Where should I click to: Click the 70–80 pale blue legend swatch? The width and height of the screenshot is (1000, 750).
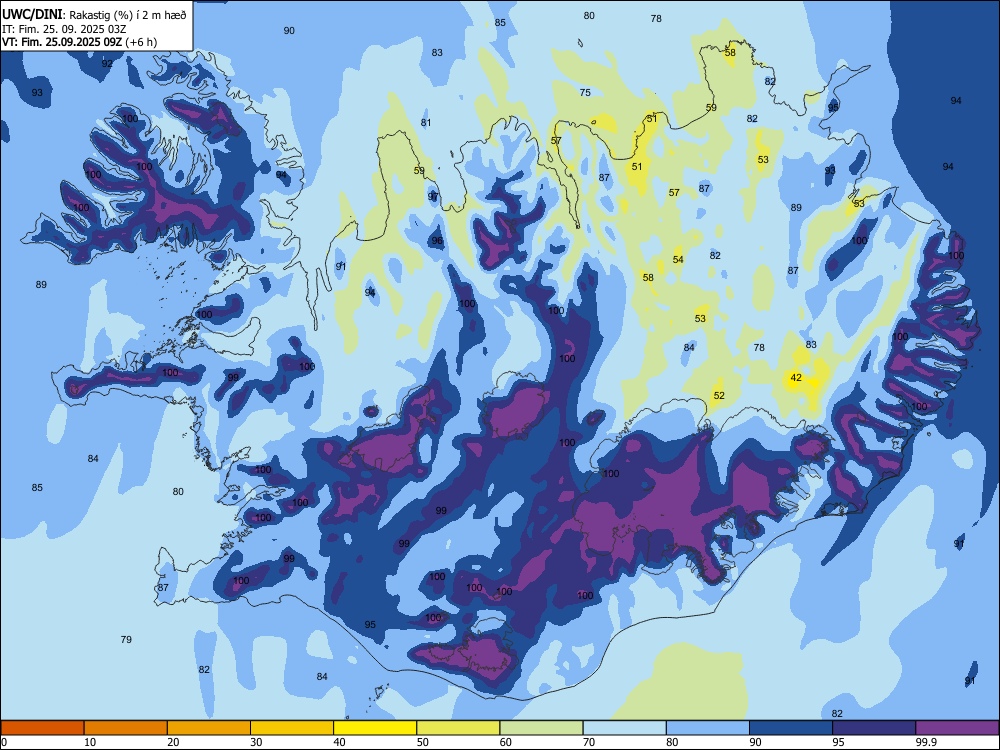pyautogui.click(x=624, y=728)
